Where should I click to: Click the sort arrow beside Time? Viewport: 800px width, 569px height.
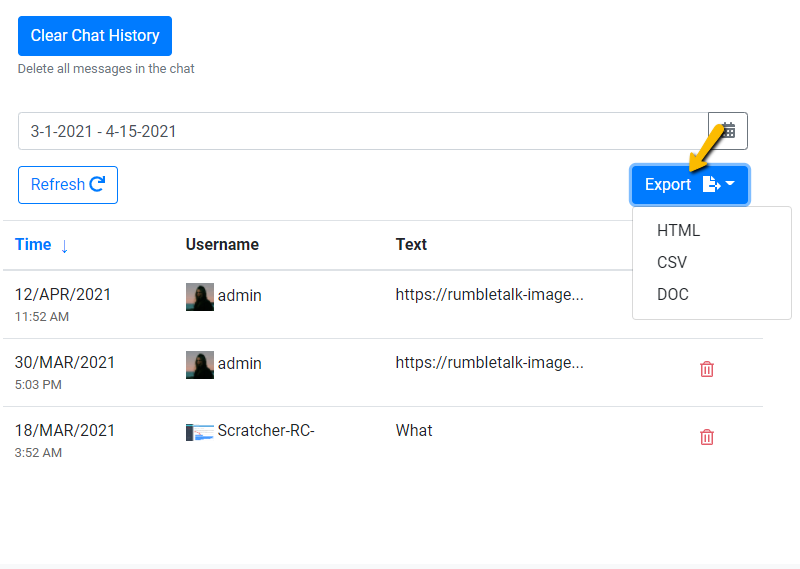pos(65,246)
